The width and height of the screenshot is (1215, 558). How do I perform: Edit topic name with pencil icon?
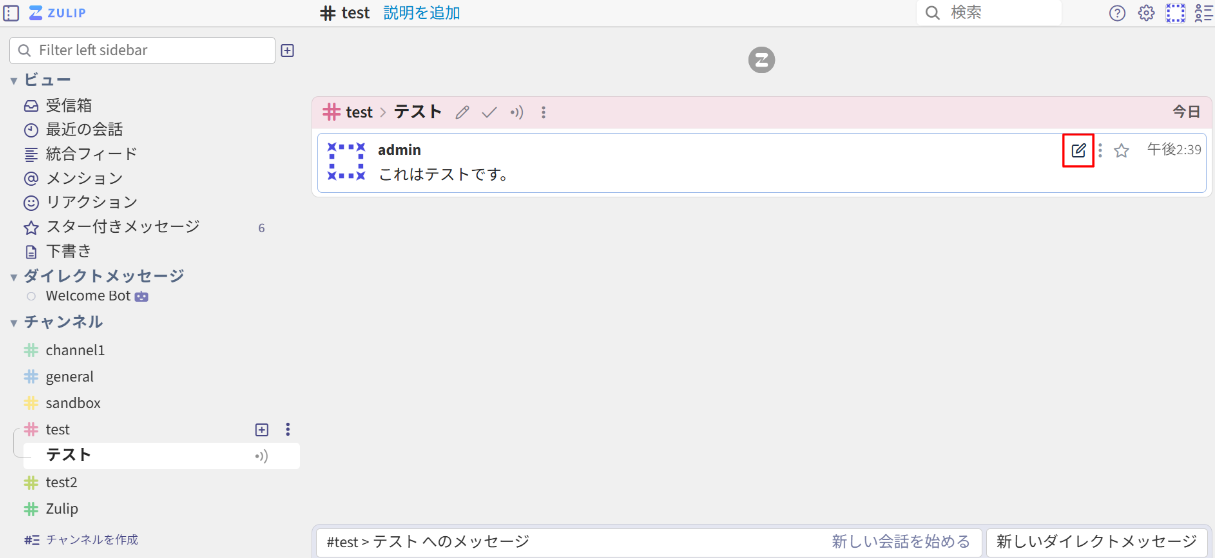[x=462, y=113]
